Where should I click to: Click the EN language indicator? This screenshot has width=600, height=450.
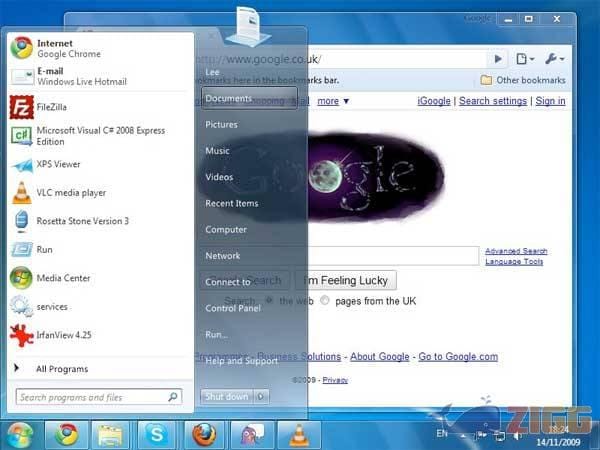pyautogui.click(x=442, y=434)
